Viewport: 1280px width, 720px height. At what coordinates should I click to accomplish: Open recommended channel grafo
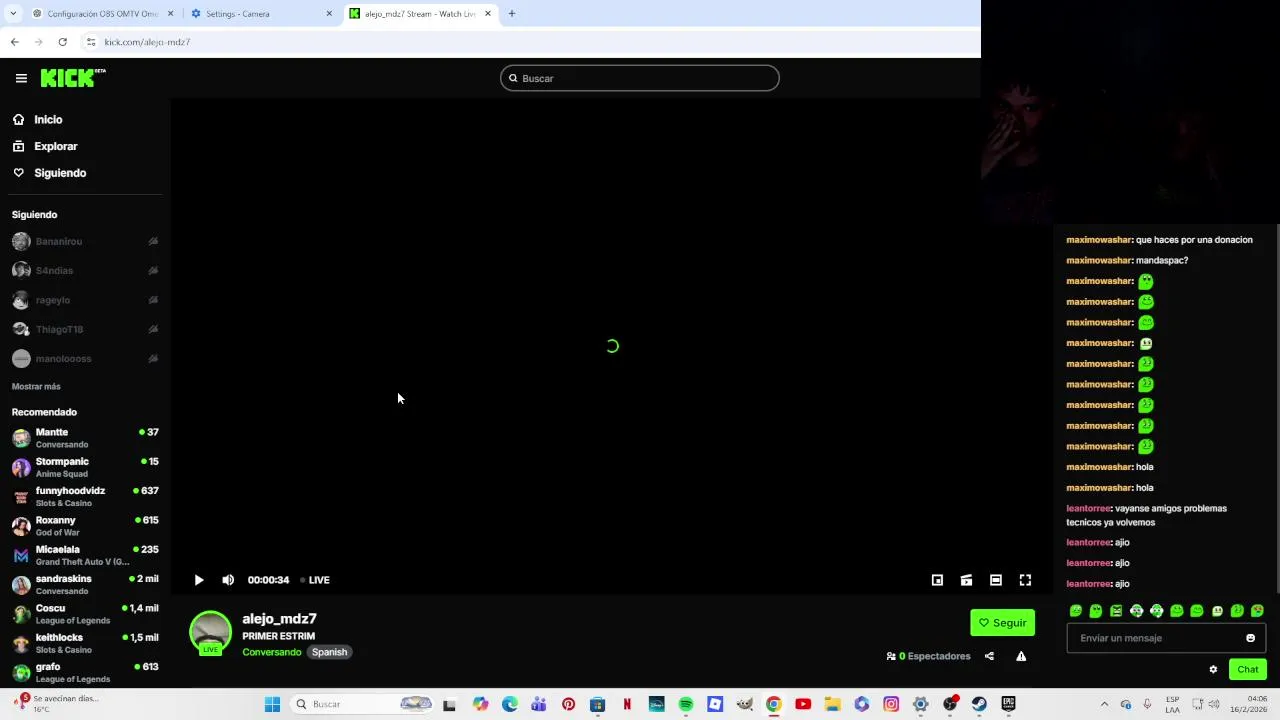(x=85, y=672)
